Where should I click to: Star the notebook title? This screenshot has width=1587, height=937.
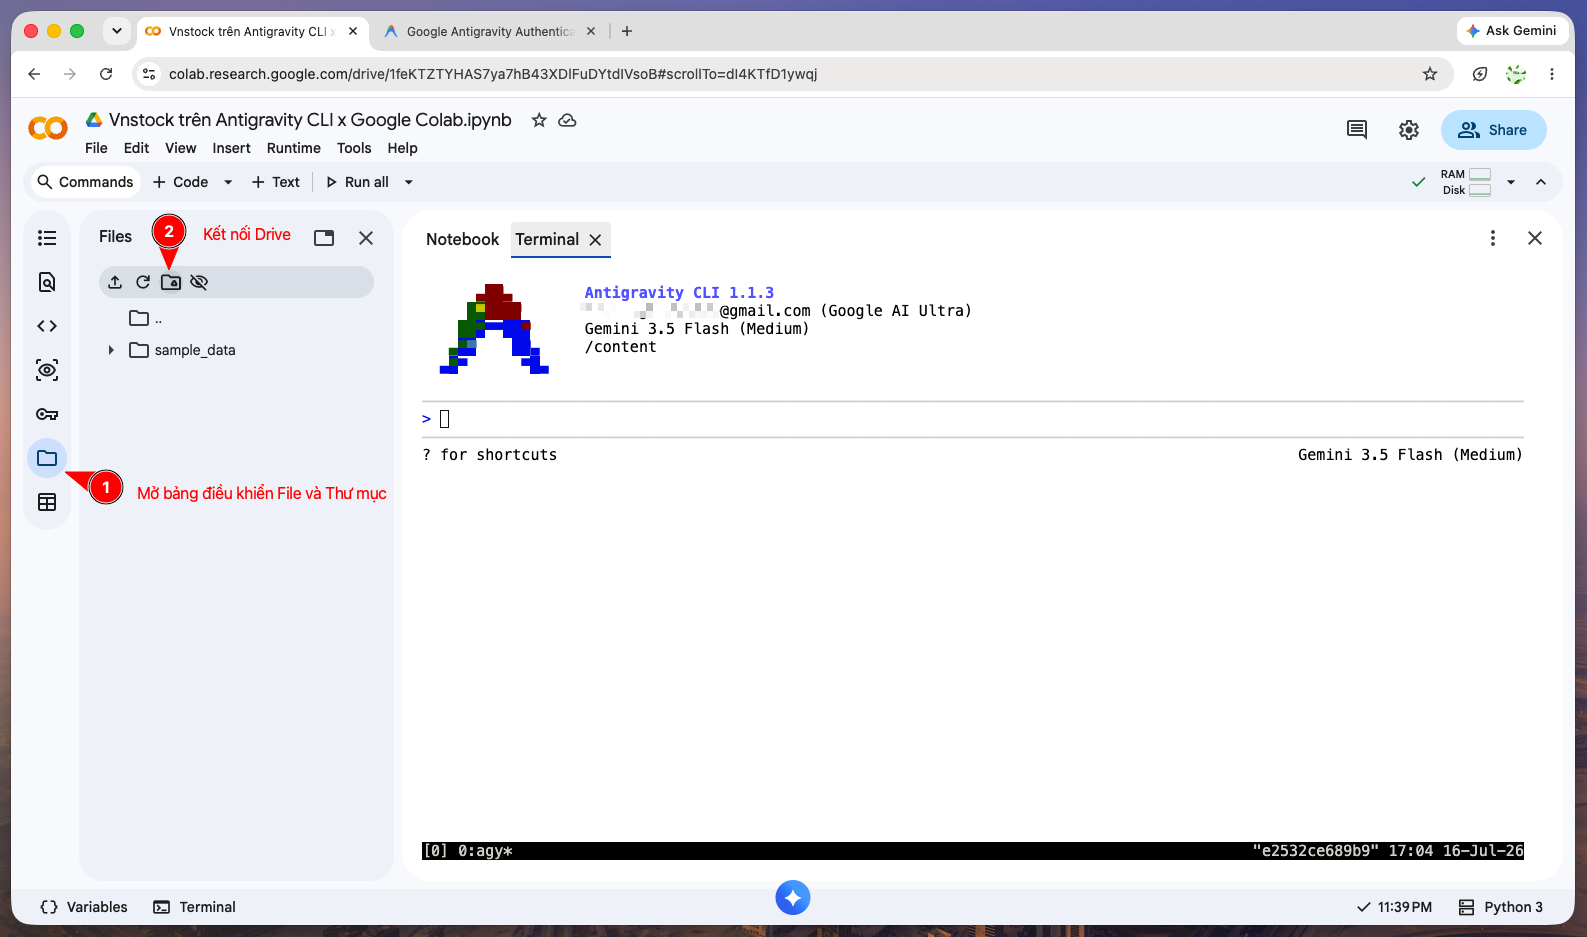pyautogui.click(x=539, y=120)
